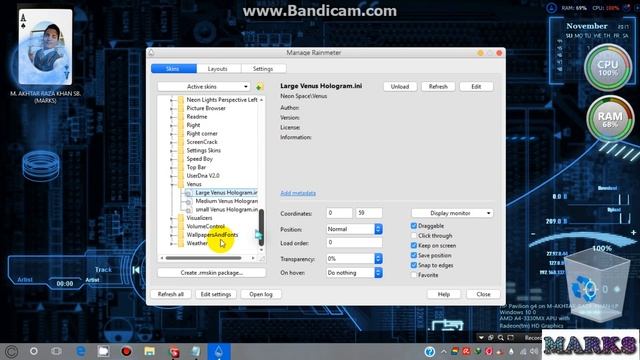This screenshot has height=360, width=640.
Task: Click the Y coordinate field showing 59
Action: (x=369, y=213)
